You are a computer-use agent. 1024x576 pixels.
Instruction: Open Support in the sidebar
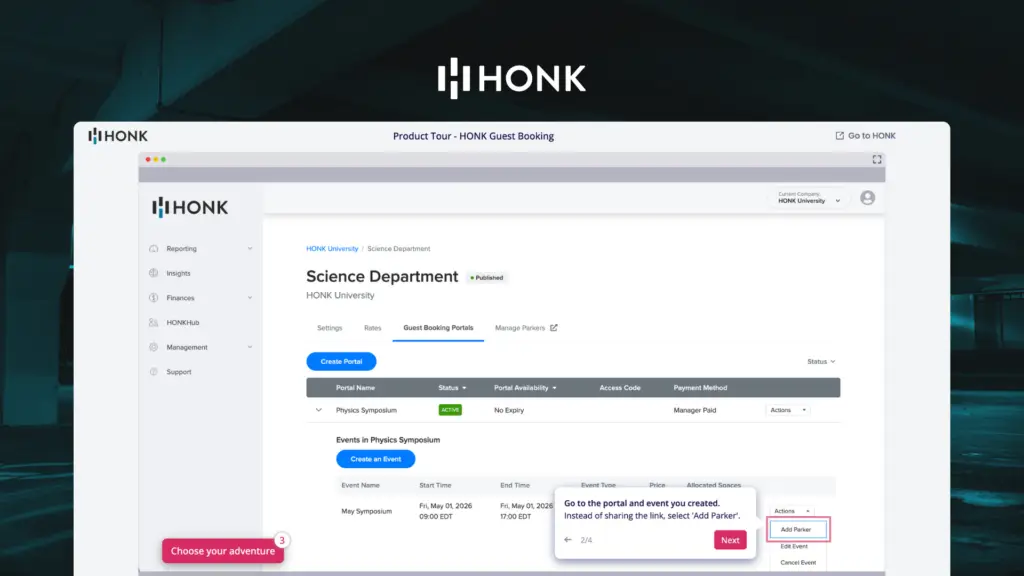click(x=179, y=372)
